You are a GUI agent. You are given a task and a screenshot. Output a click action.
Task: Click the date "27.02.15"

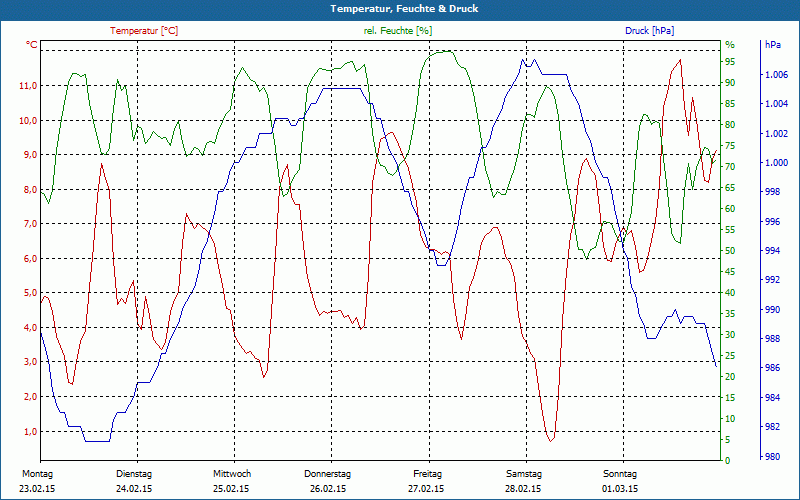click(x=426, y=489)
